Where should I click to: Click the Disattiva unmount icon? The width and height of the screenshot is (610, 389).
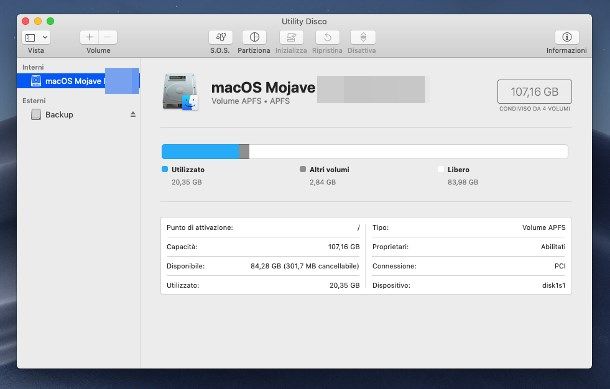pos(363,37)
